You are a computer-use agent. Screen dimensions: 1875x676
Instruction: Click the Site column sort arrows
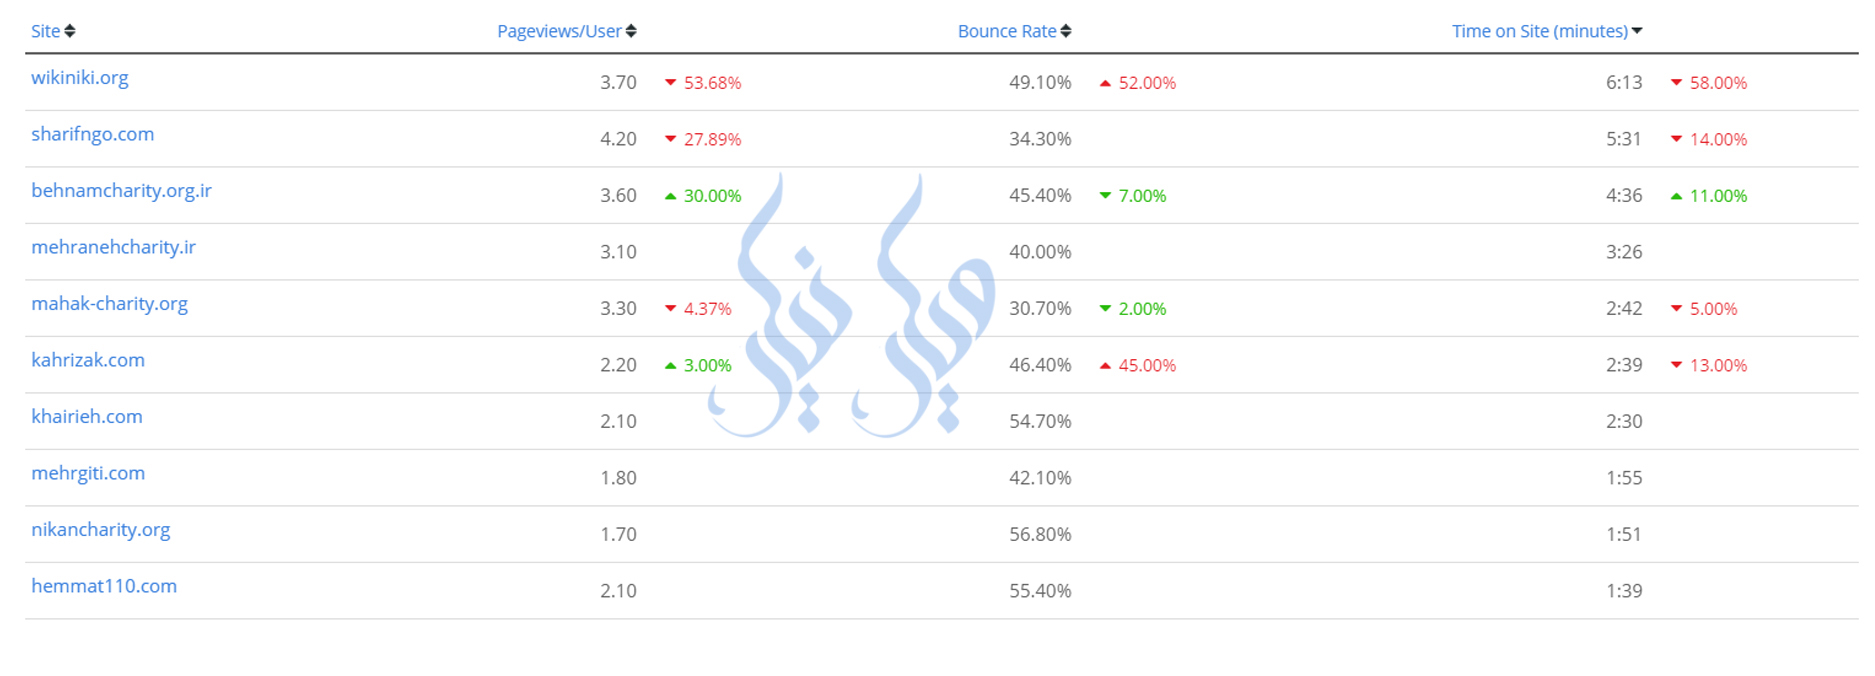[x=70, y=31]
